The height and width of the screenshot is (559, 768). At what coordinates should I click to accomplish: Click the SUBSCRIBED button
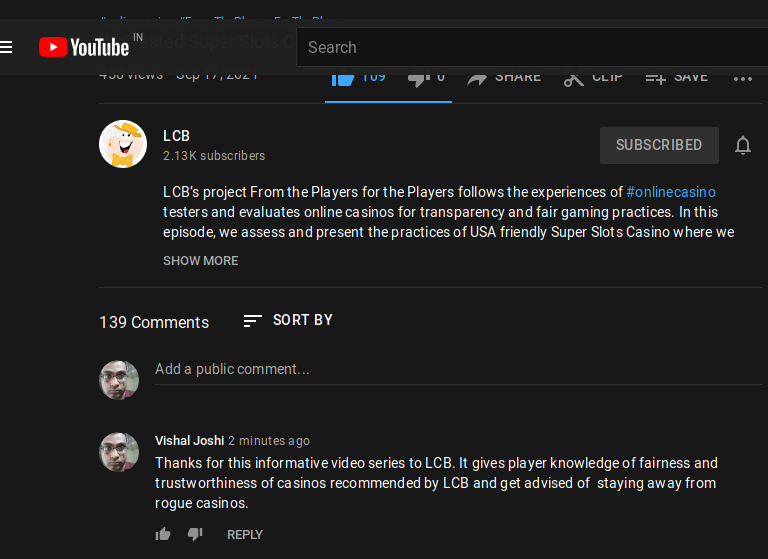point(659,145)
